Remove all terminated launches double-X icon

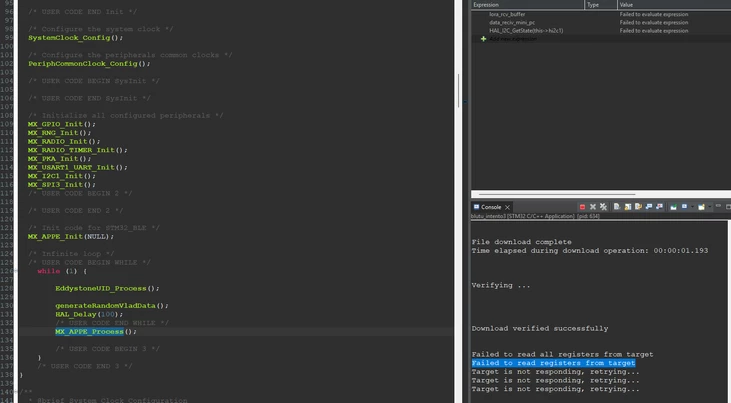point(603,207)
